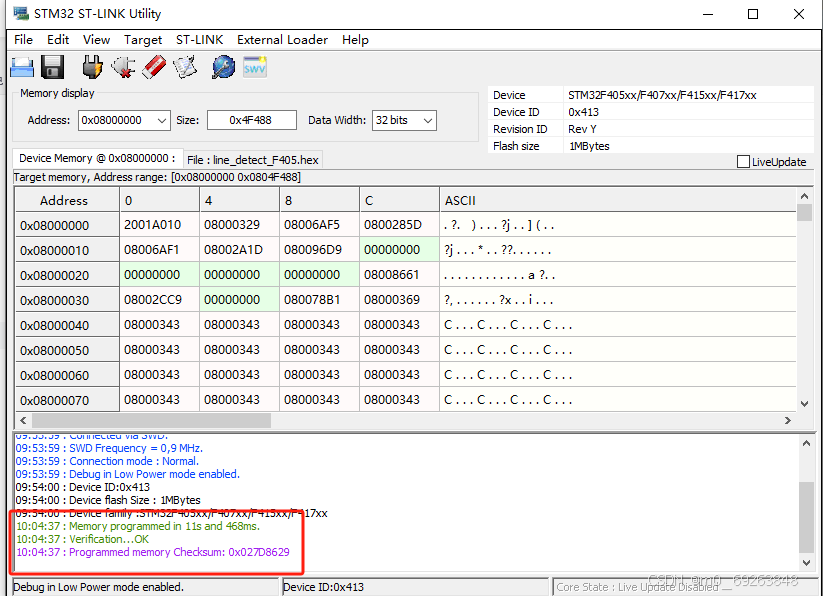Click the Program verify toolbar icon
Screen dimensions: 823x596
[185, 67]
